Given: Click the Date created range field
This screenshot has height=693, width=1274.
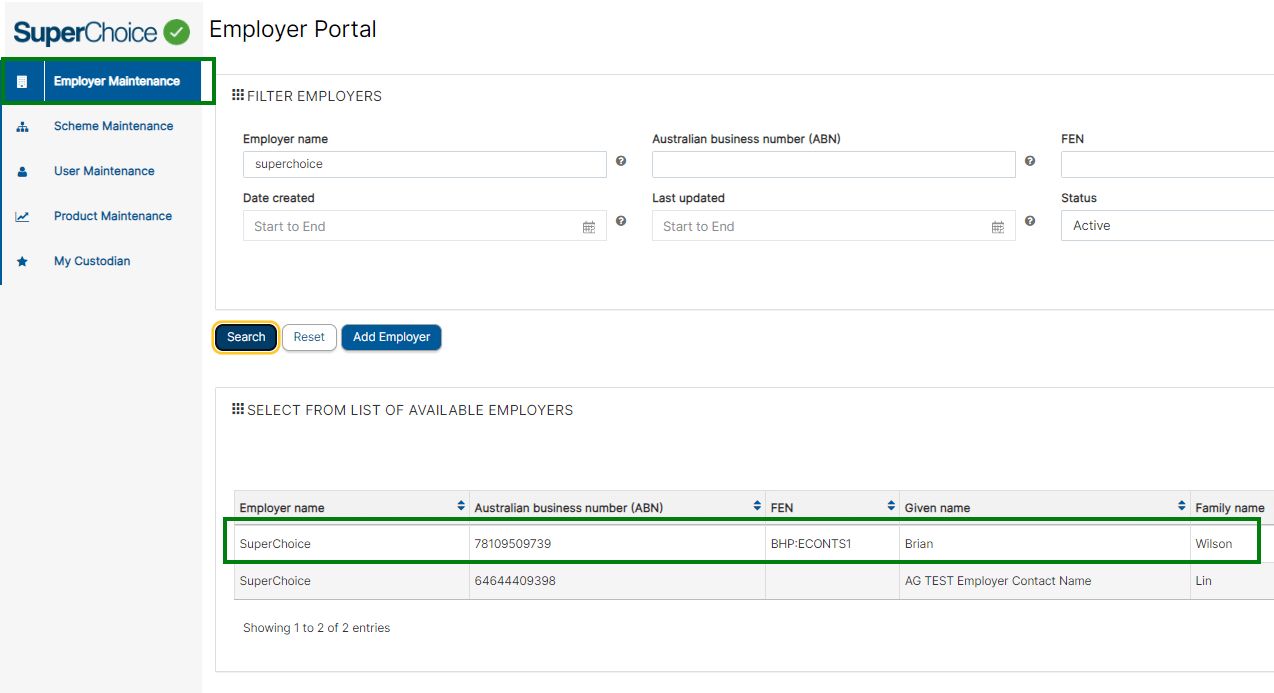Looking at the screenshot, I should [425, 226].
